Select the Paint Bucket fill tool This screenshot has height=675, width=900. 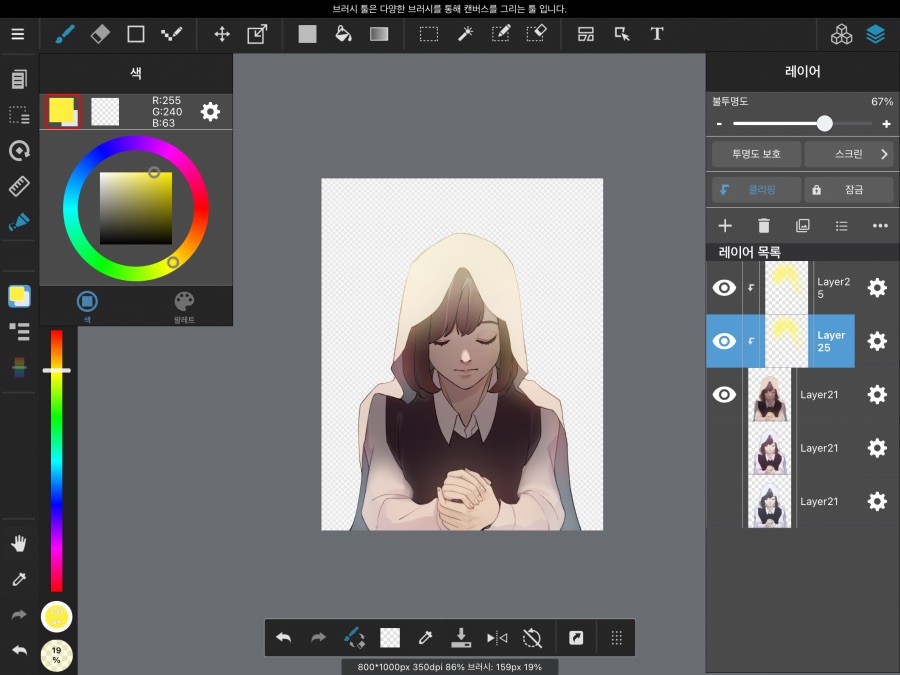coord(344,33)
